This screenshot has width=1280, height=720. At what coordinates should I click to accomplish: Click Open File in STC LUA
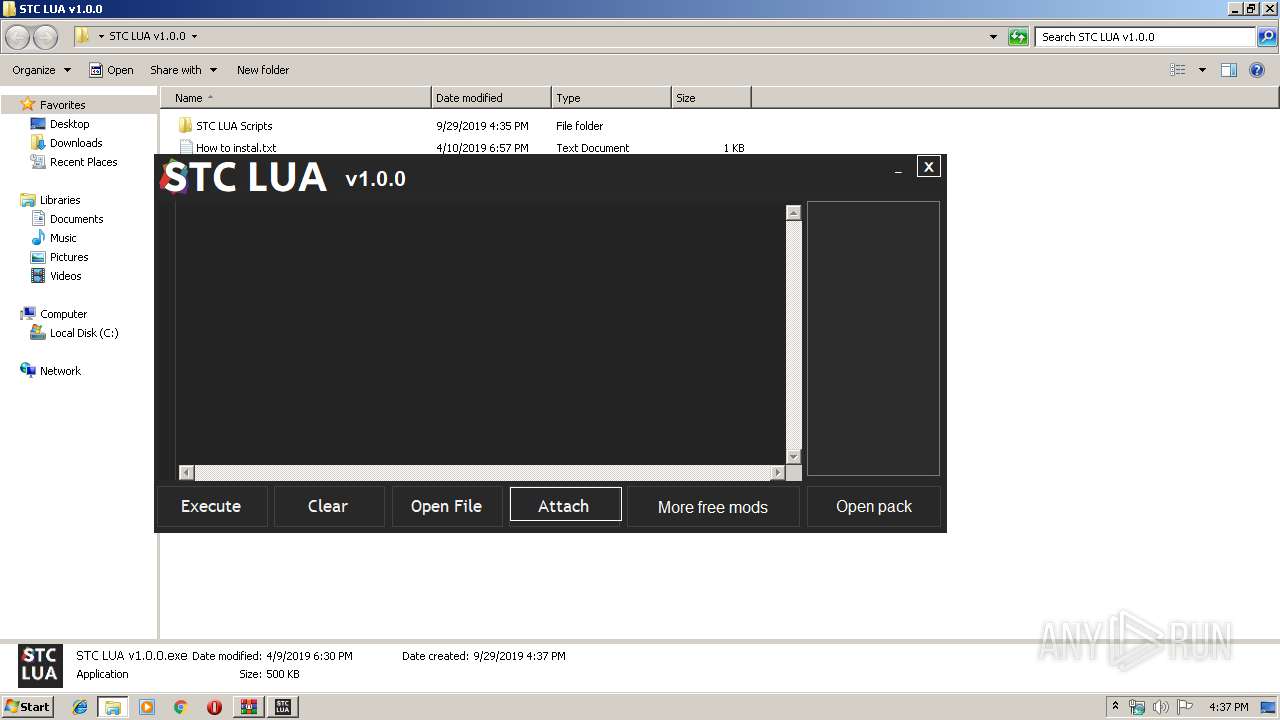pos(446,506)
